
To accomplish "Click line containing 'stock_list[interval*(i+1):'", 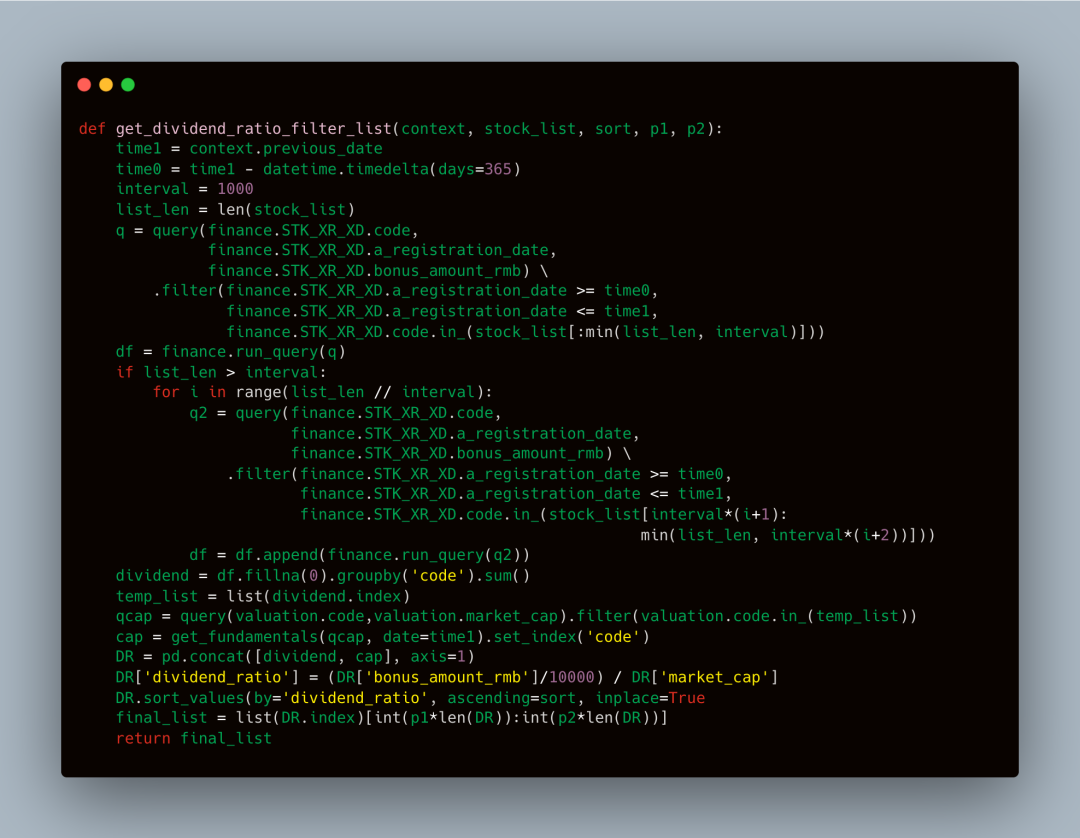I will [x=543, y=514].
